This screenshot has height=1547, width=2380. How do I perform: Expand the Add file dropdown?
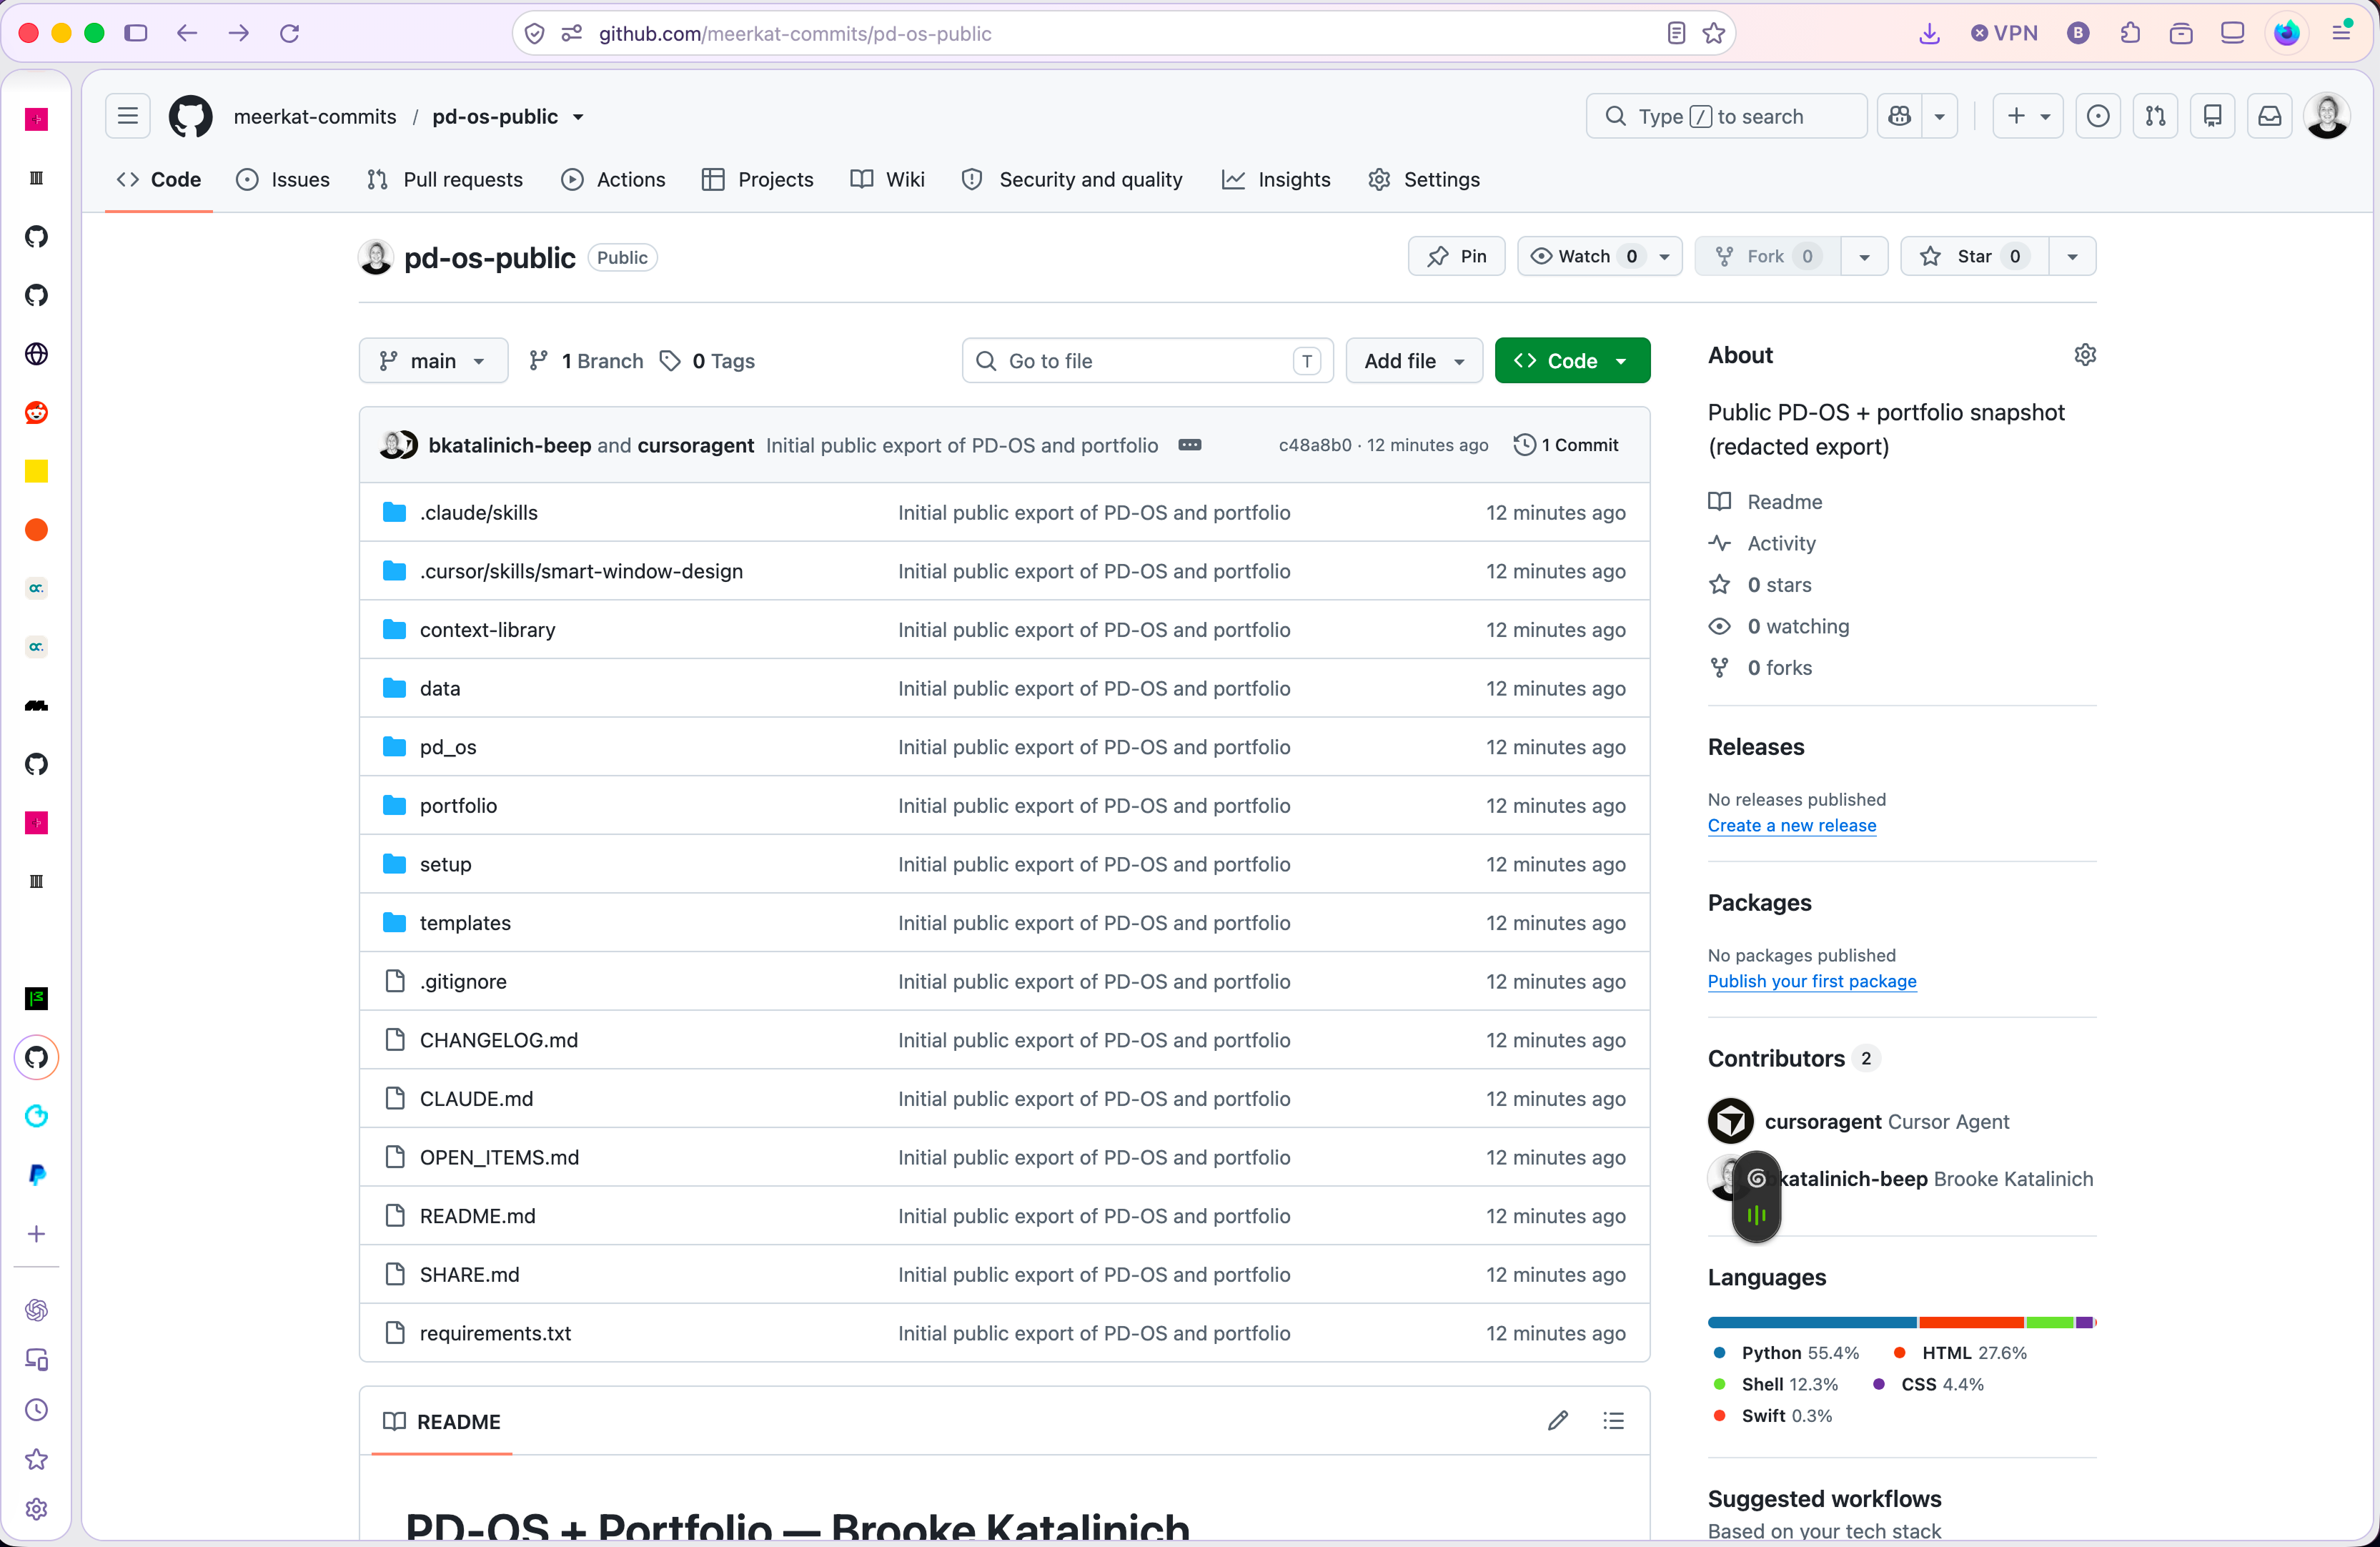click(1414, 361)
